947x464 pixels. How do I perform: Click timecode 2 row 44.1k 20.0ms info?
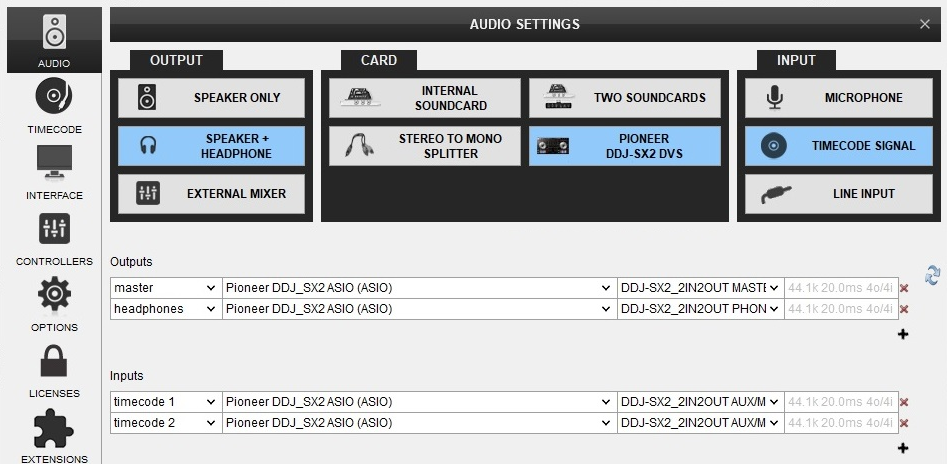pyautogui.click(x=840, y=424)
